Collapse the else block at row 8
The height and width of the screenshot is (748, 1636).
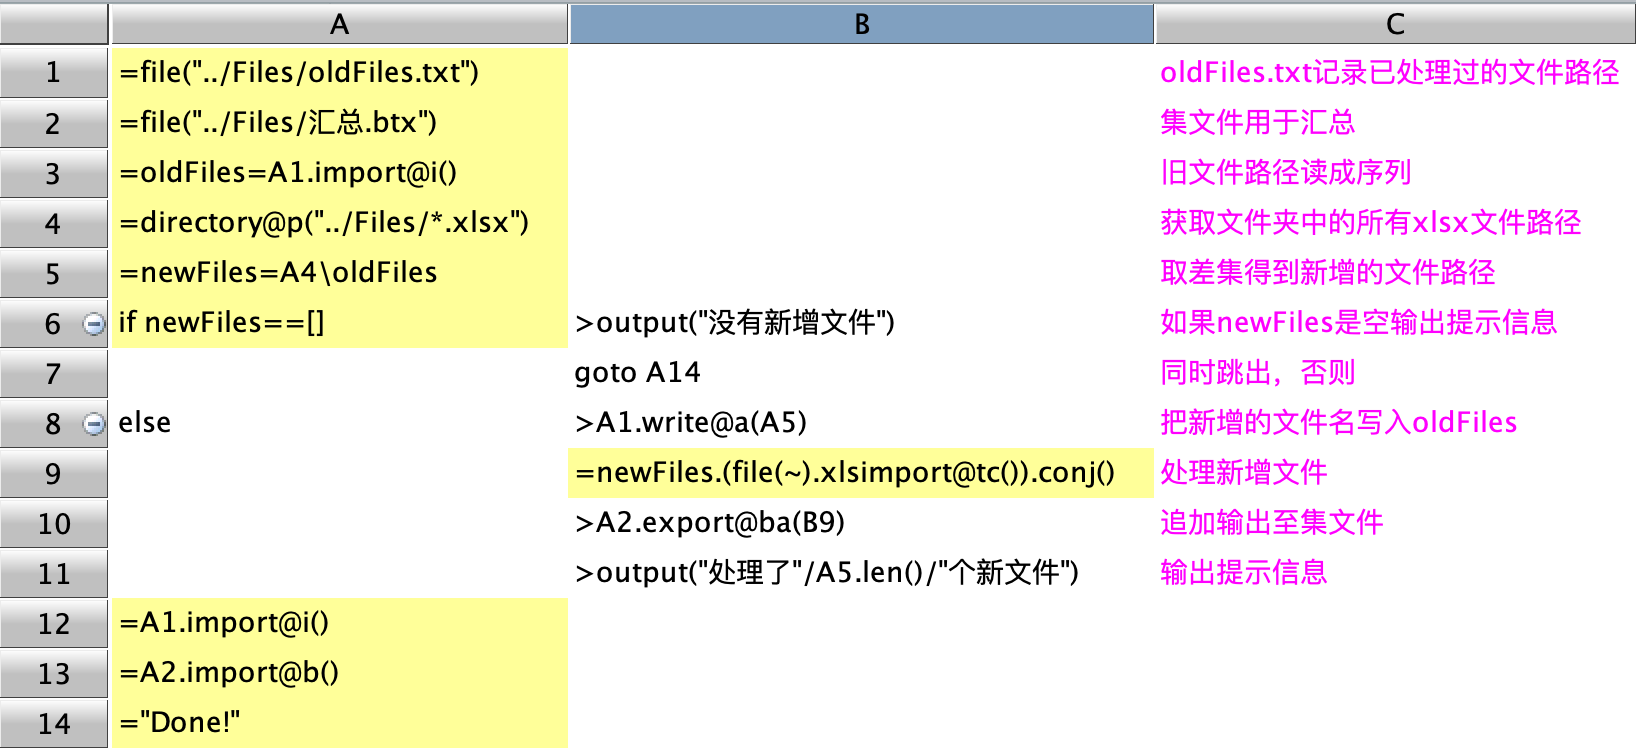(x=93, y=424)
